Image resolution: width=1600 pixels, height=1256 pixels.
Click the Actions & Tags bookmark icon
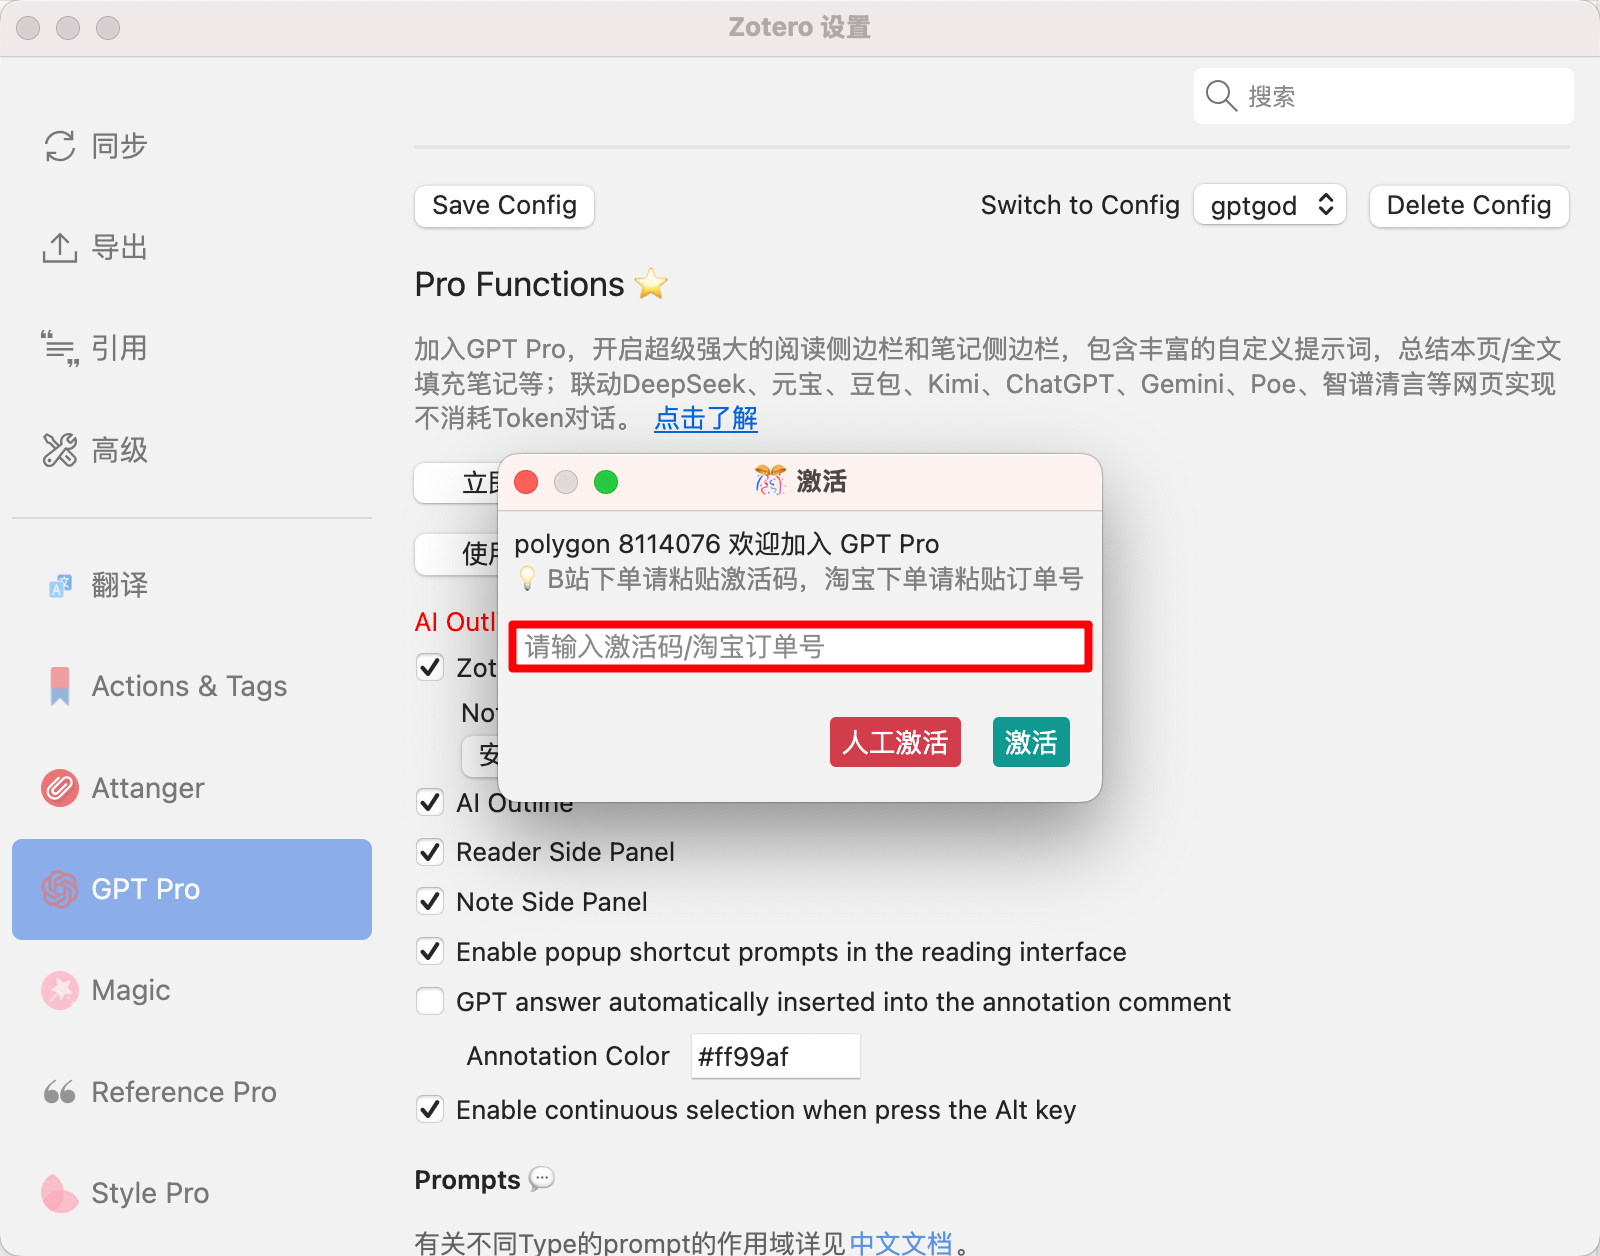tap(60, 686)
